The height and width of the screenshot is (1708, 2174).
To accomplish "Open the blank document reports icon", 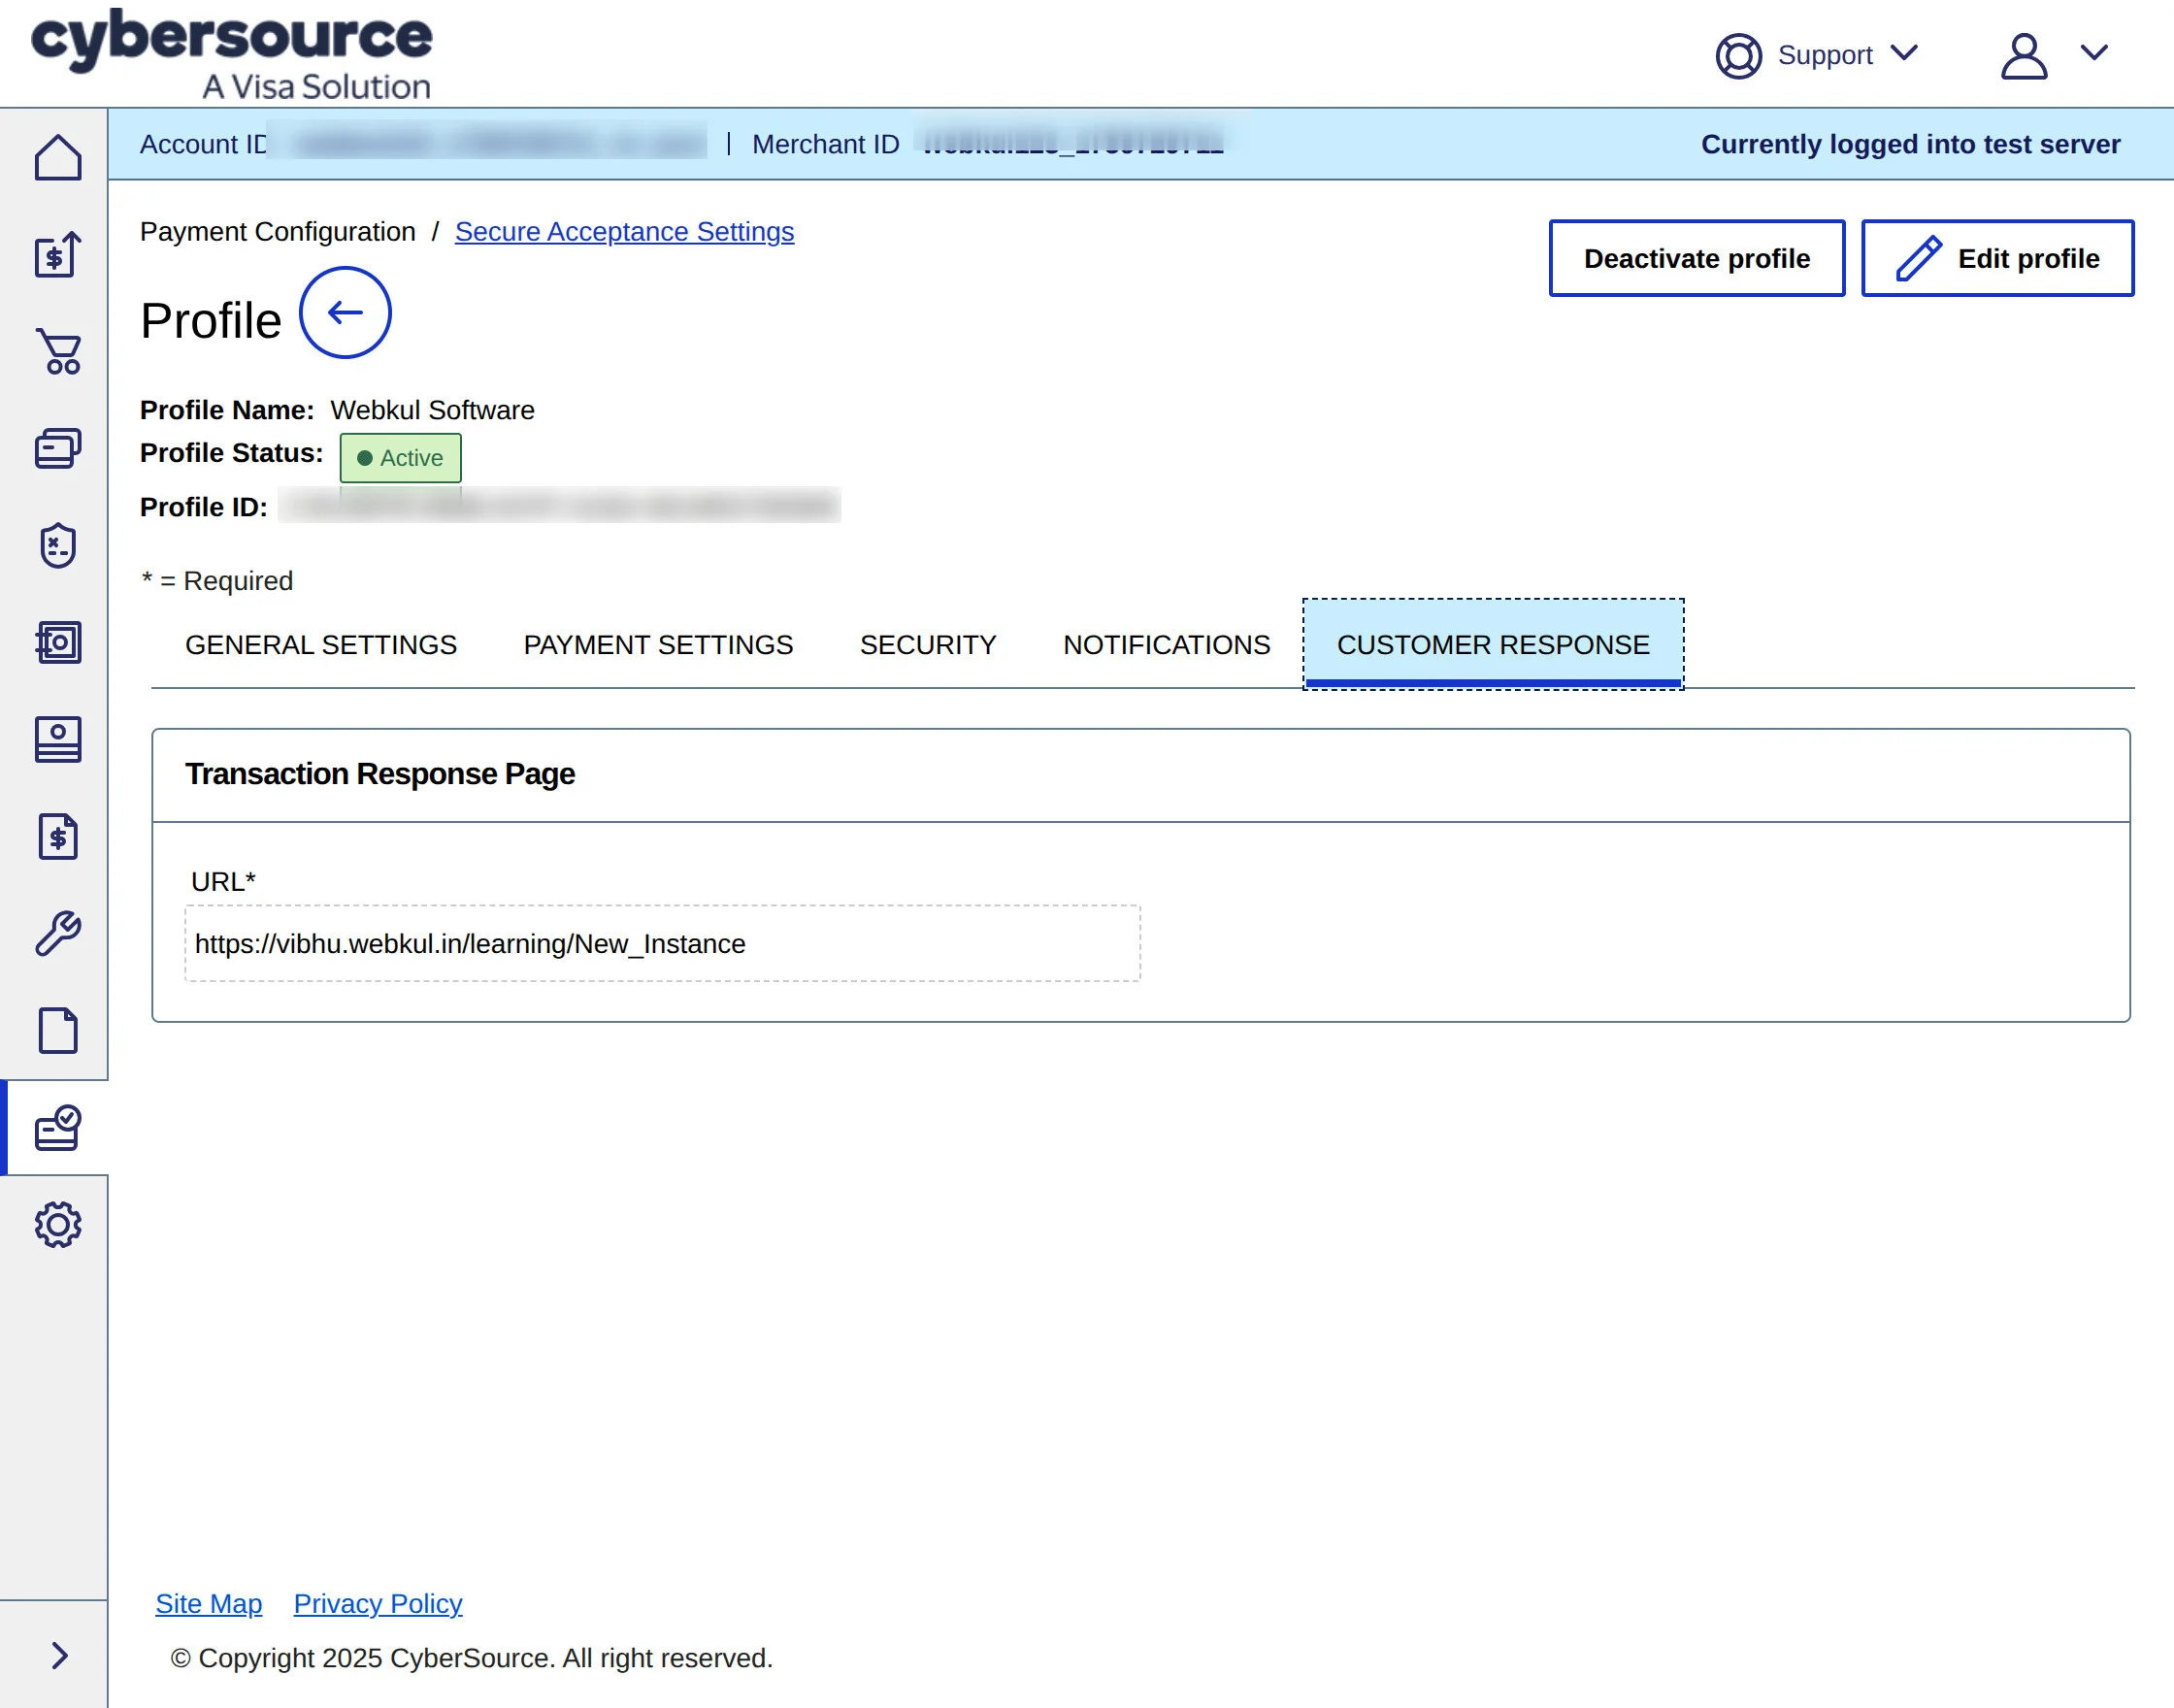I will point(58,1031).
